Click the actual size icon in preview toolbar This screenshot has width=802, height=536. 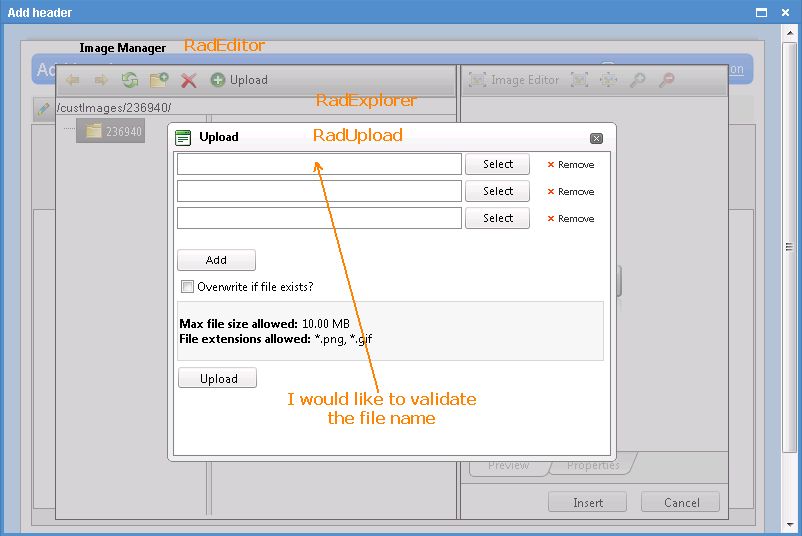(x=609, y=80)
